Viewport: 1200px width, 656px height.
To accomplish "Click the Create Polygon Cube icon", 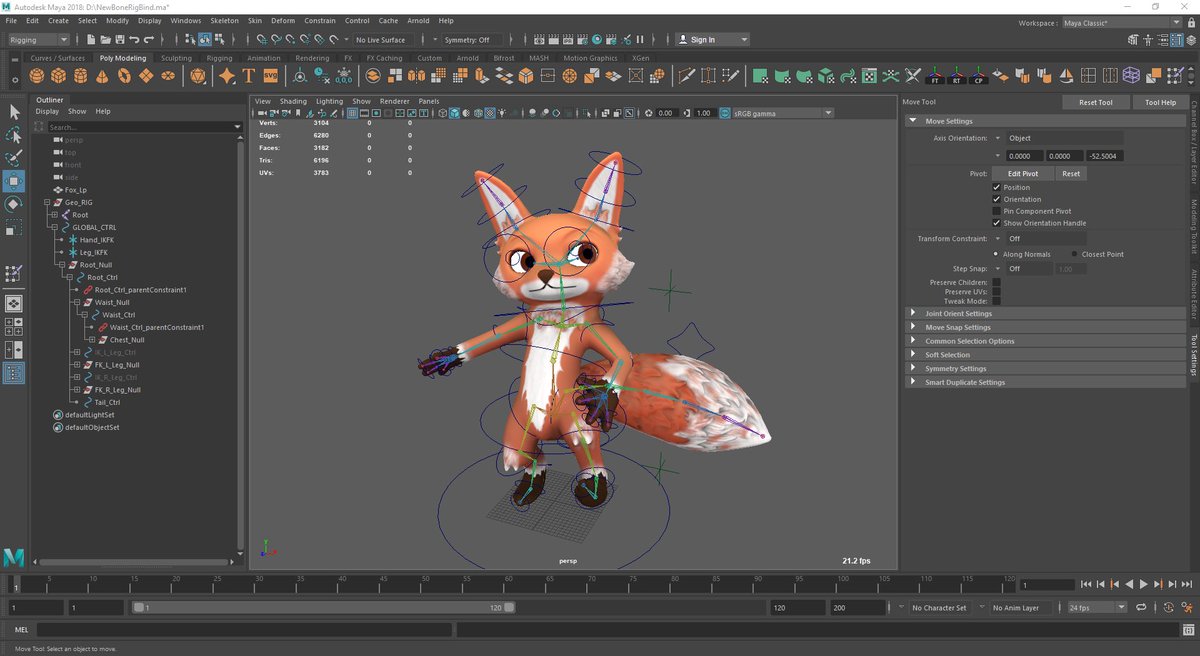I will pos(60,75).
